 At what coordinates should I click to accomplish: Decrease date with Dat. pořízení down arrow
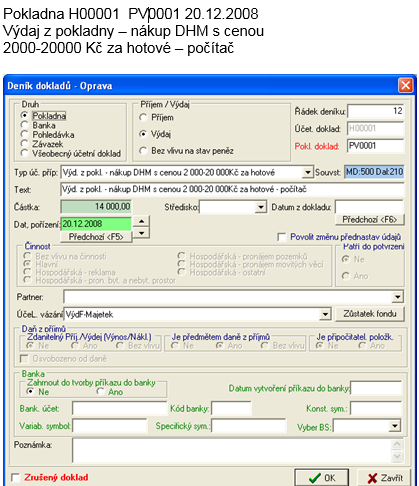[x=141, y=232]
